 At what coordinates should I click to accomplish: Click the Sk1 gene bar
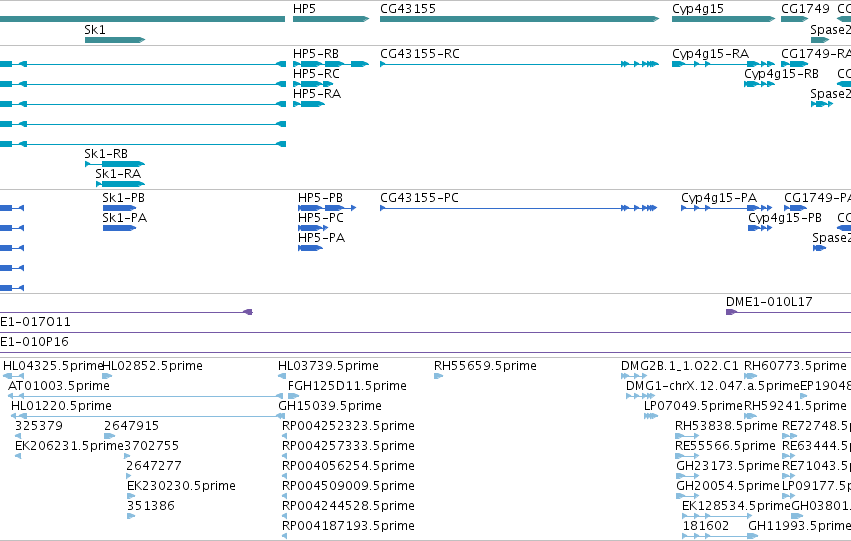coord(115,40)
